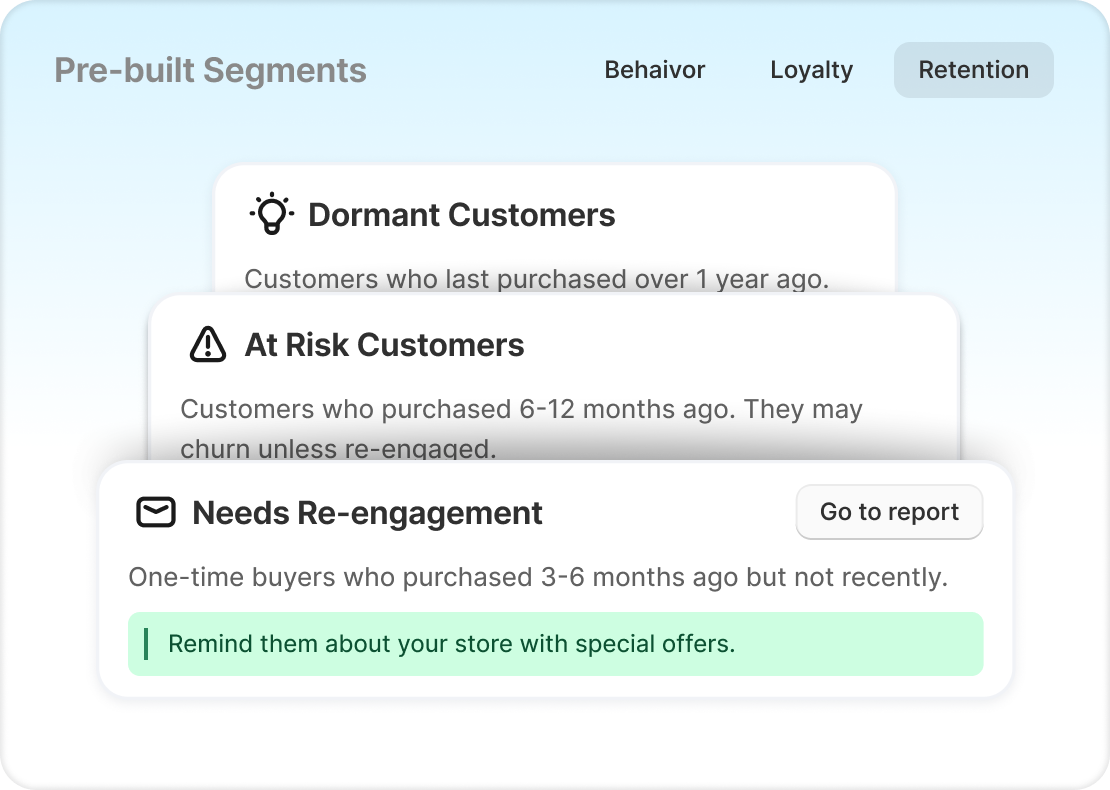Click the lightbulb icon beside Dormant Customers
The width and height of the screenshot is (1110, 790).
click(271, 215)
